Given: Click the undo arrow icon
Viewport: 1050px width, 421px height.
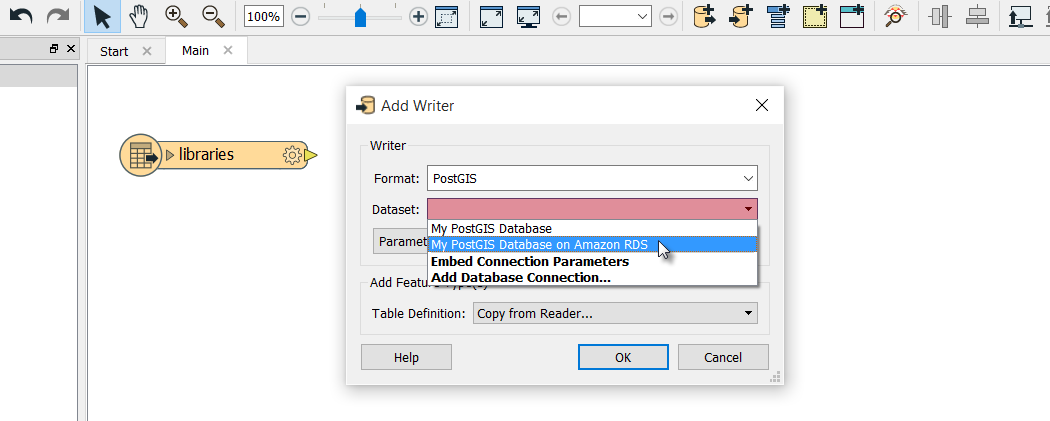Looking at the screenshot, I should (x=21, y=17).
